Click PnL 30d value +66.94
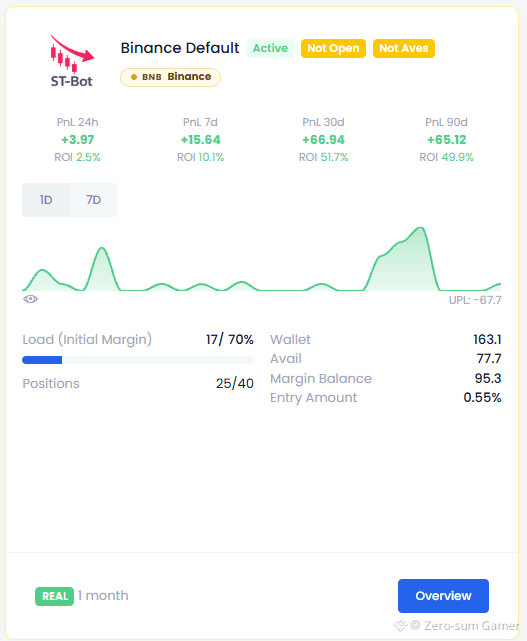Viewport: 527px width, 641px height. tap(323, 140)
